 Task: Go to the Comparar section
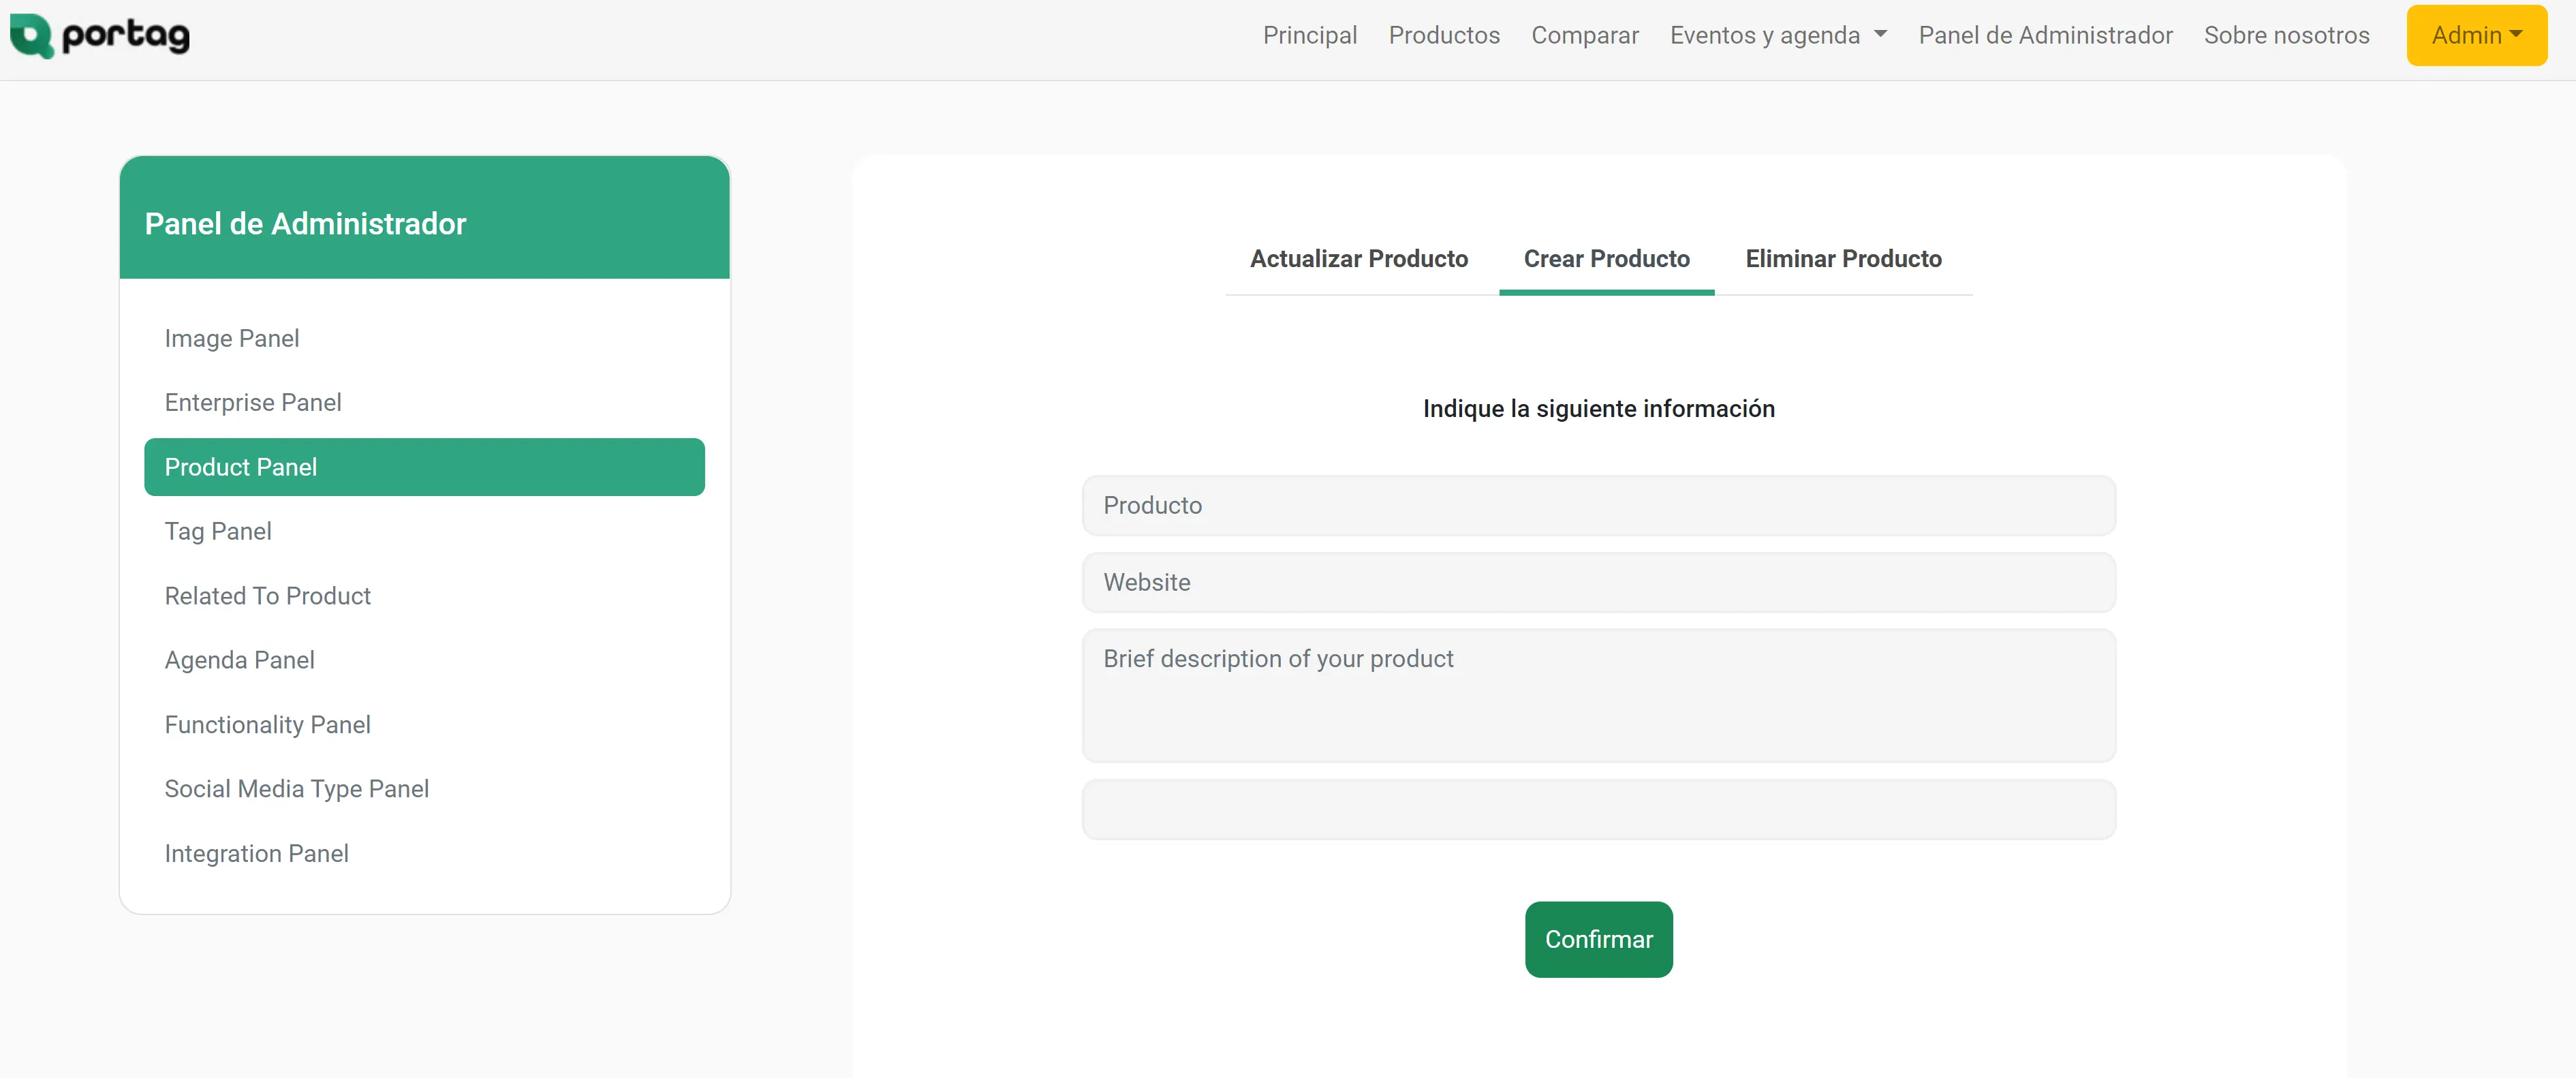[x=1585, y=35]
